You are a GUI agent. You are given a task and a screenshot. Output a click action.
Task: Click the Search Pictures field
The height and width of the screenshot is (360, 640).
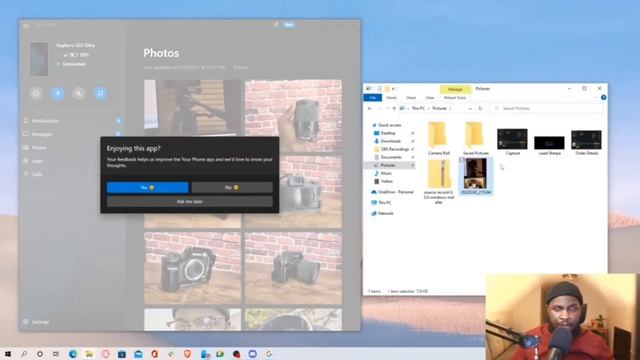[x=547, y=109]
